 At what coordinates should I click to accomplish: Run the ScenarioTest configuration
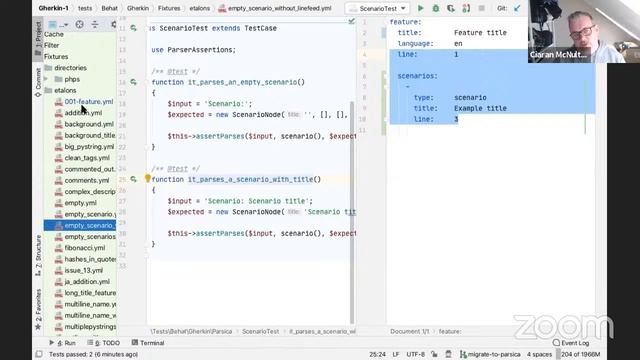pyautogui.click(x=420, y=8)
